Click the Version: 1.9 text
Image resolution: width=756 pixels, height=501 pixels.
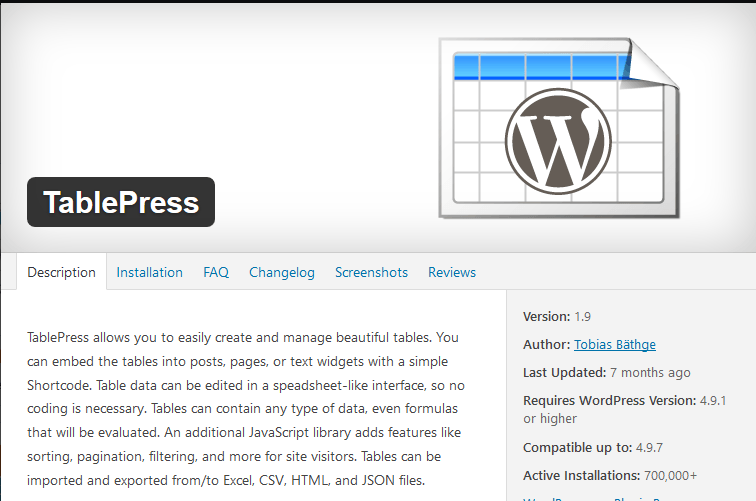[557, 317]
